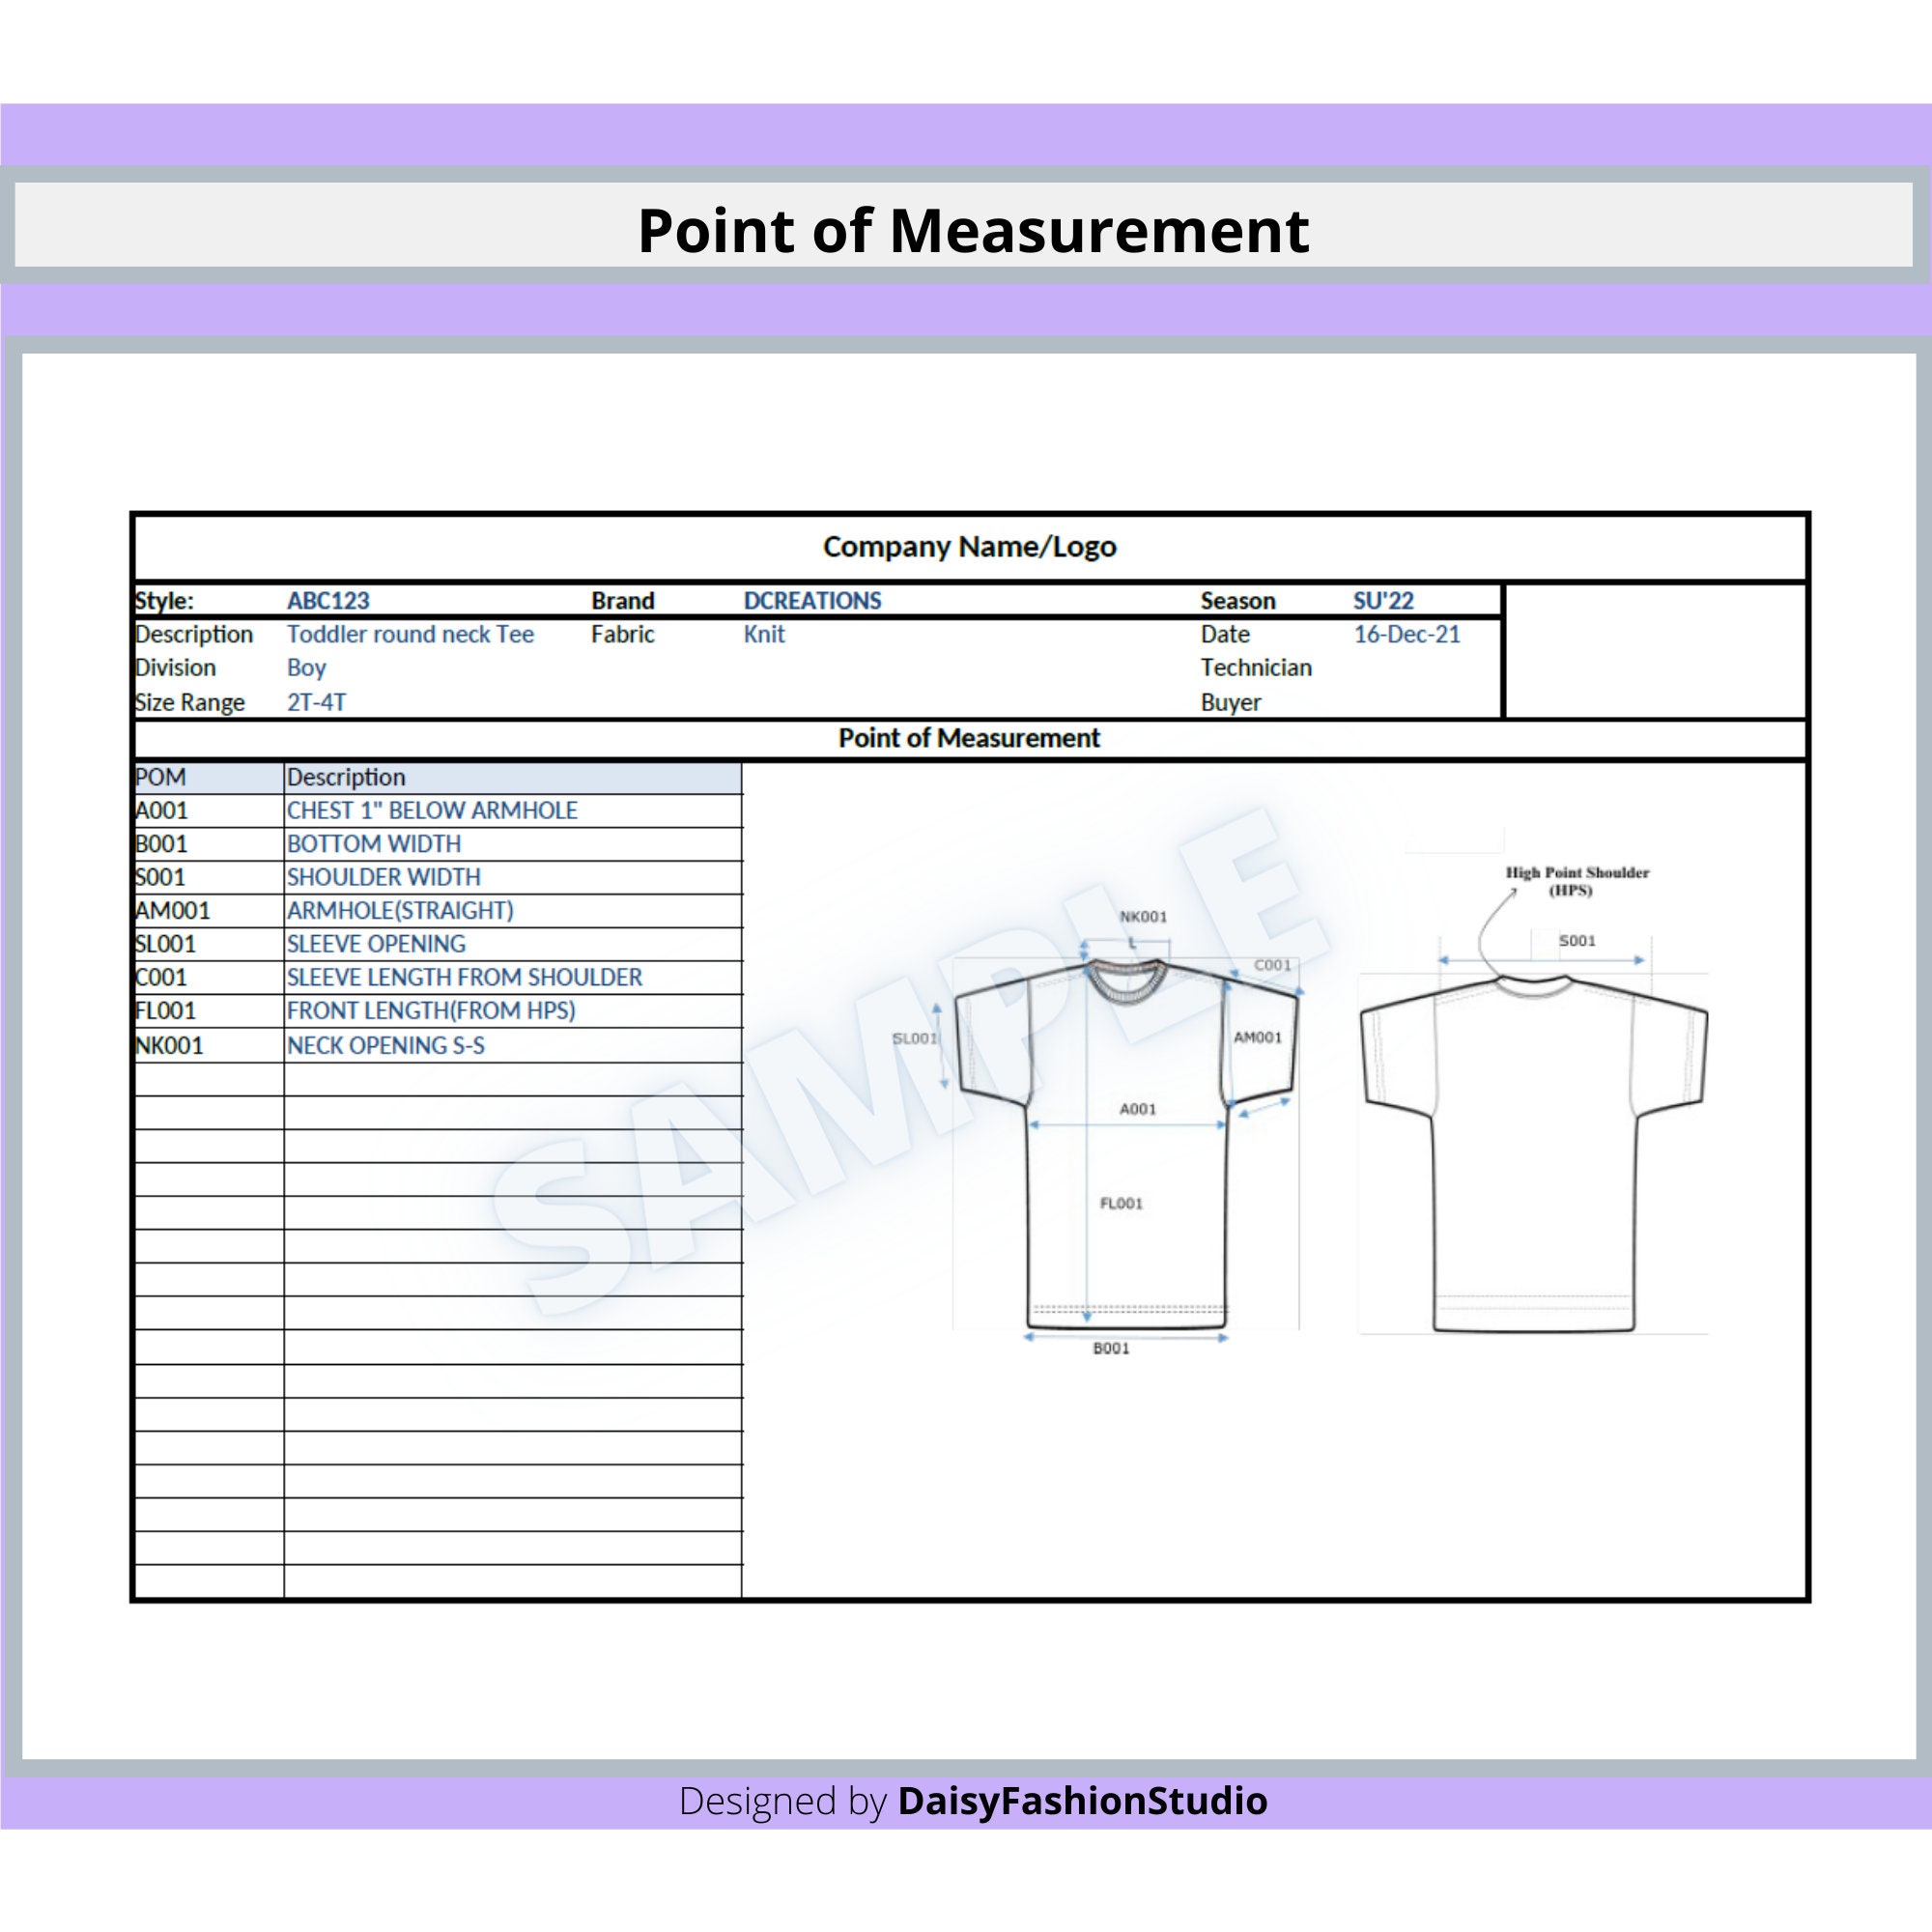Select the B001 bottom width marker
1932x1932 pixels.
(x=1113, y=1349)
